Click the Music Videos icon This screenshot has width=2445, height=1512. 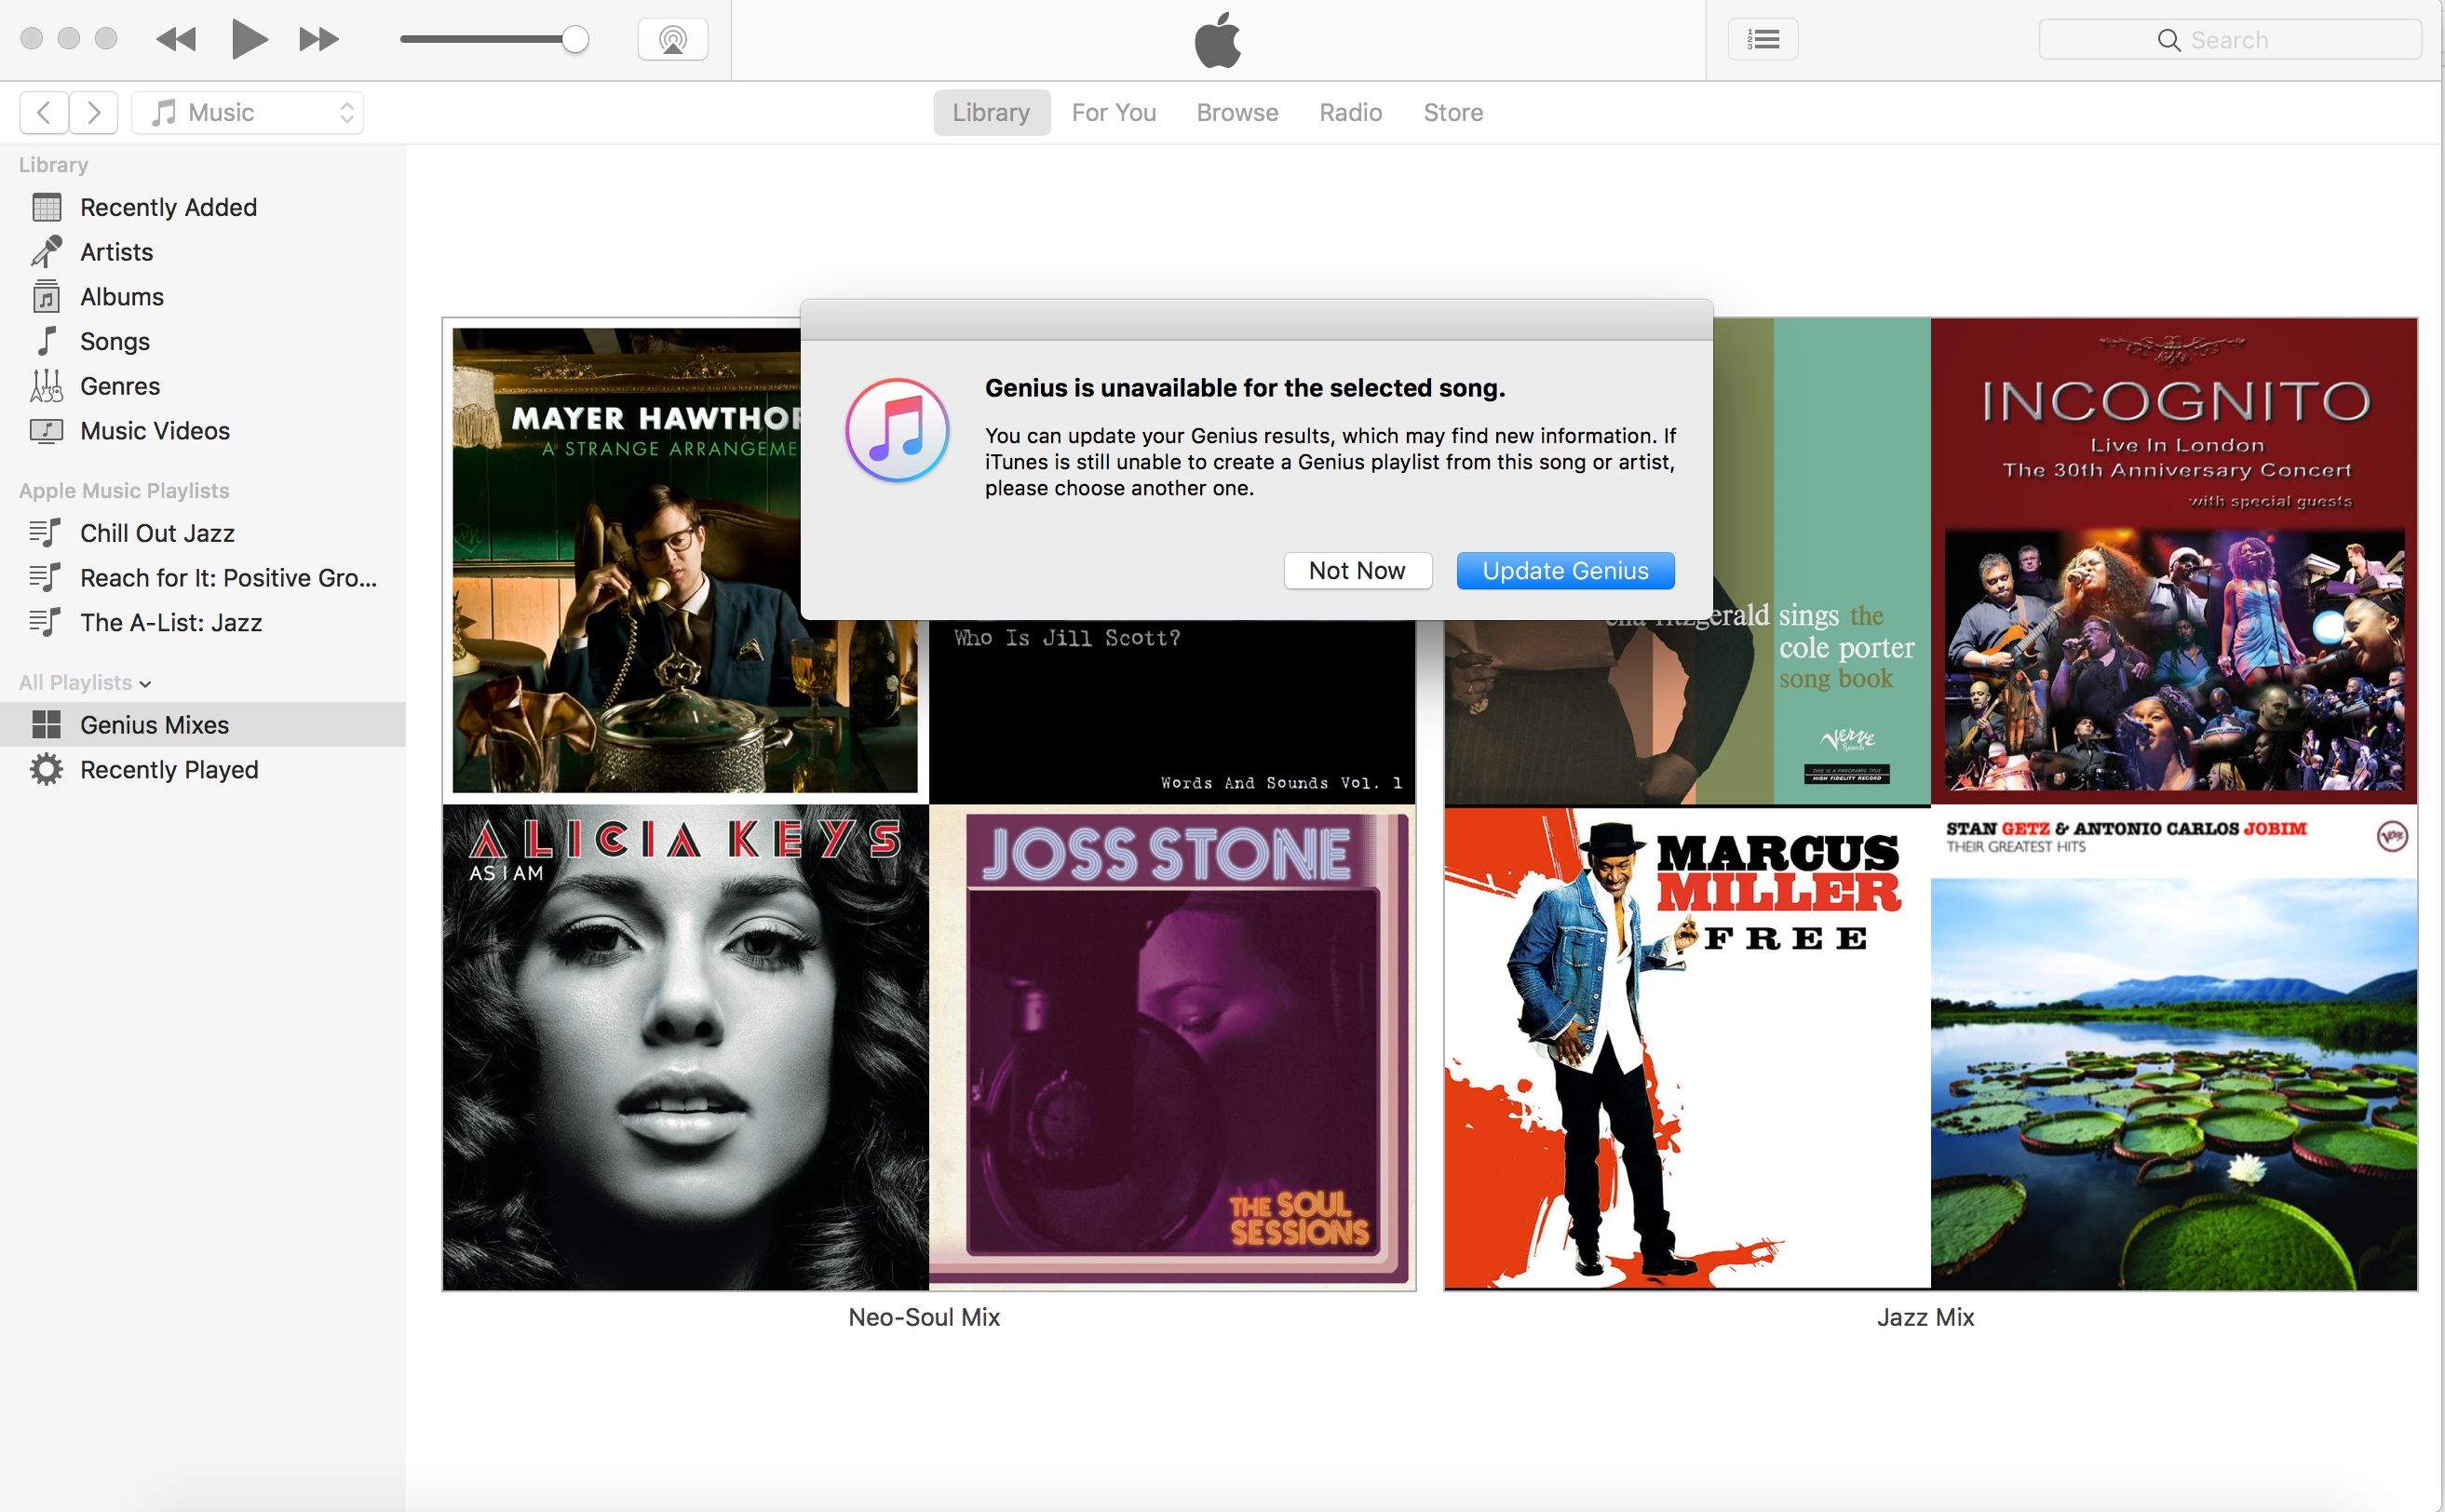tap(46, 431)
